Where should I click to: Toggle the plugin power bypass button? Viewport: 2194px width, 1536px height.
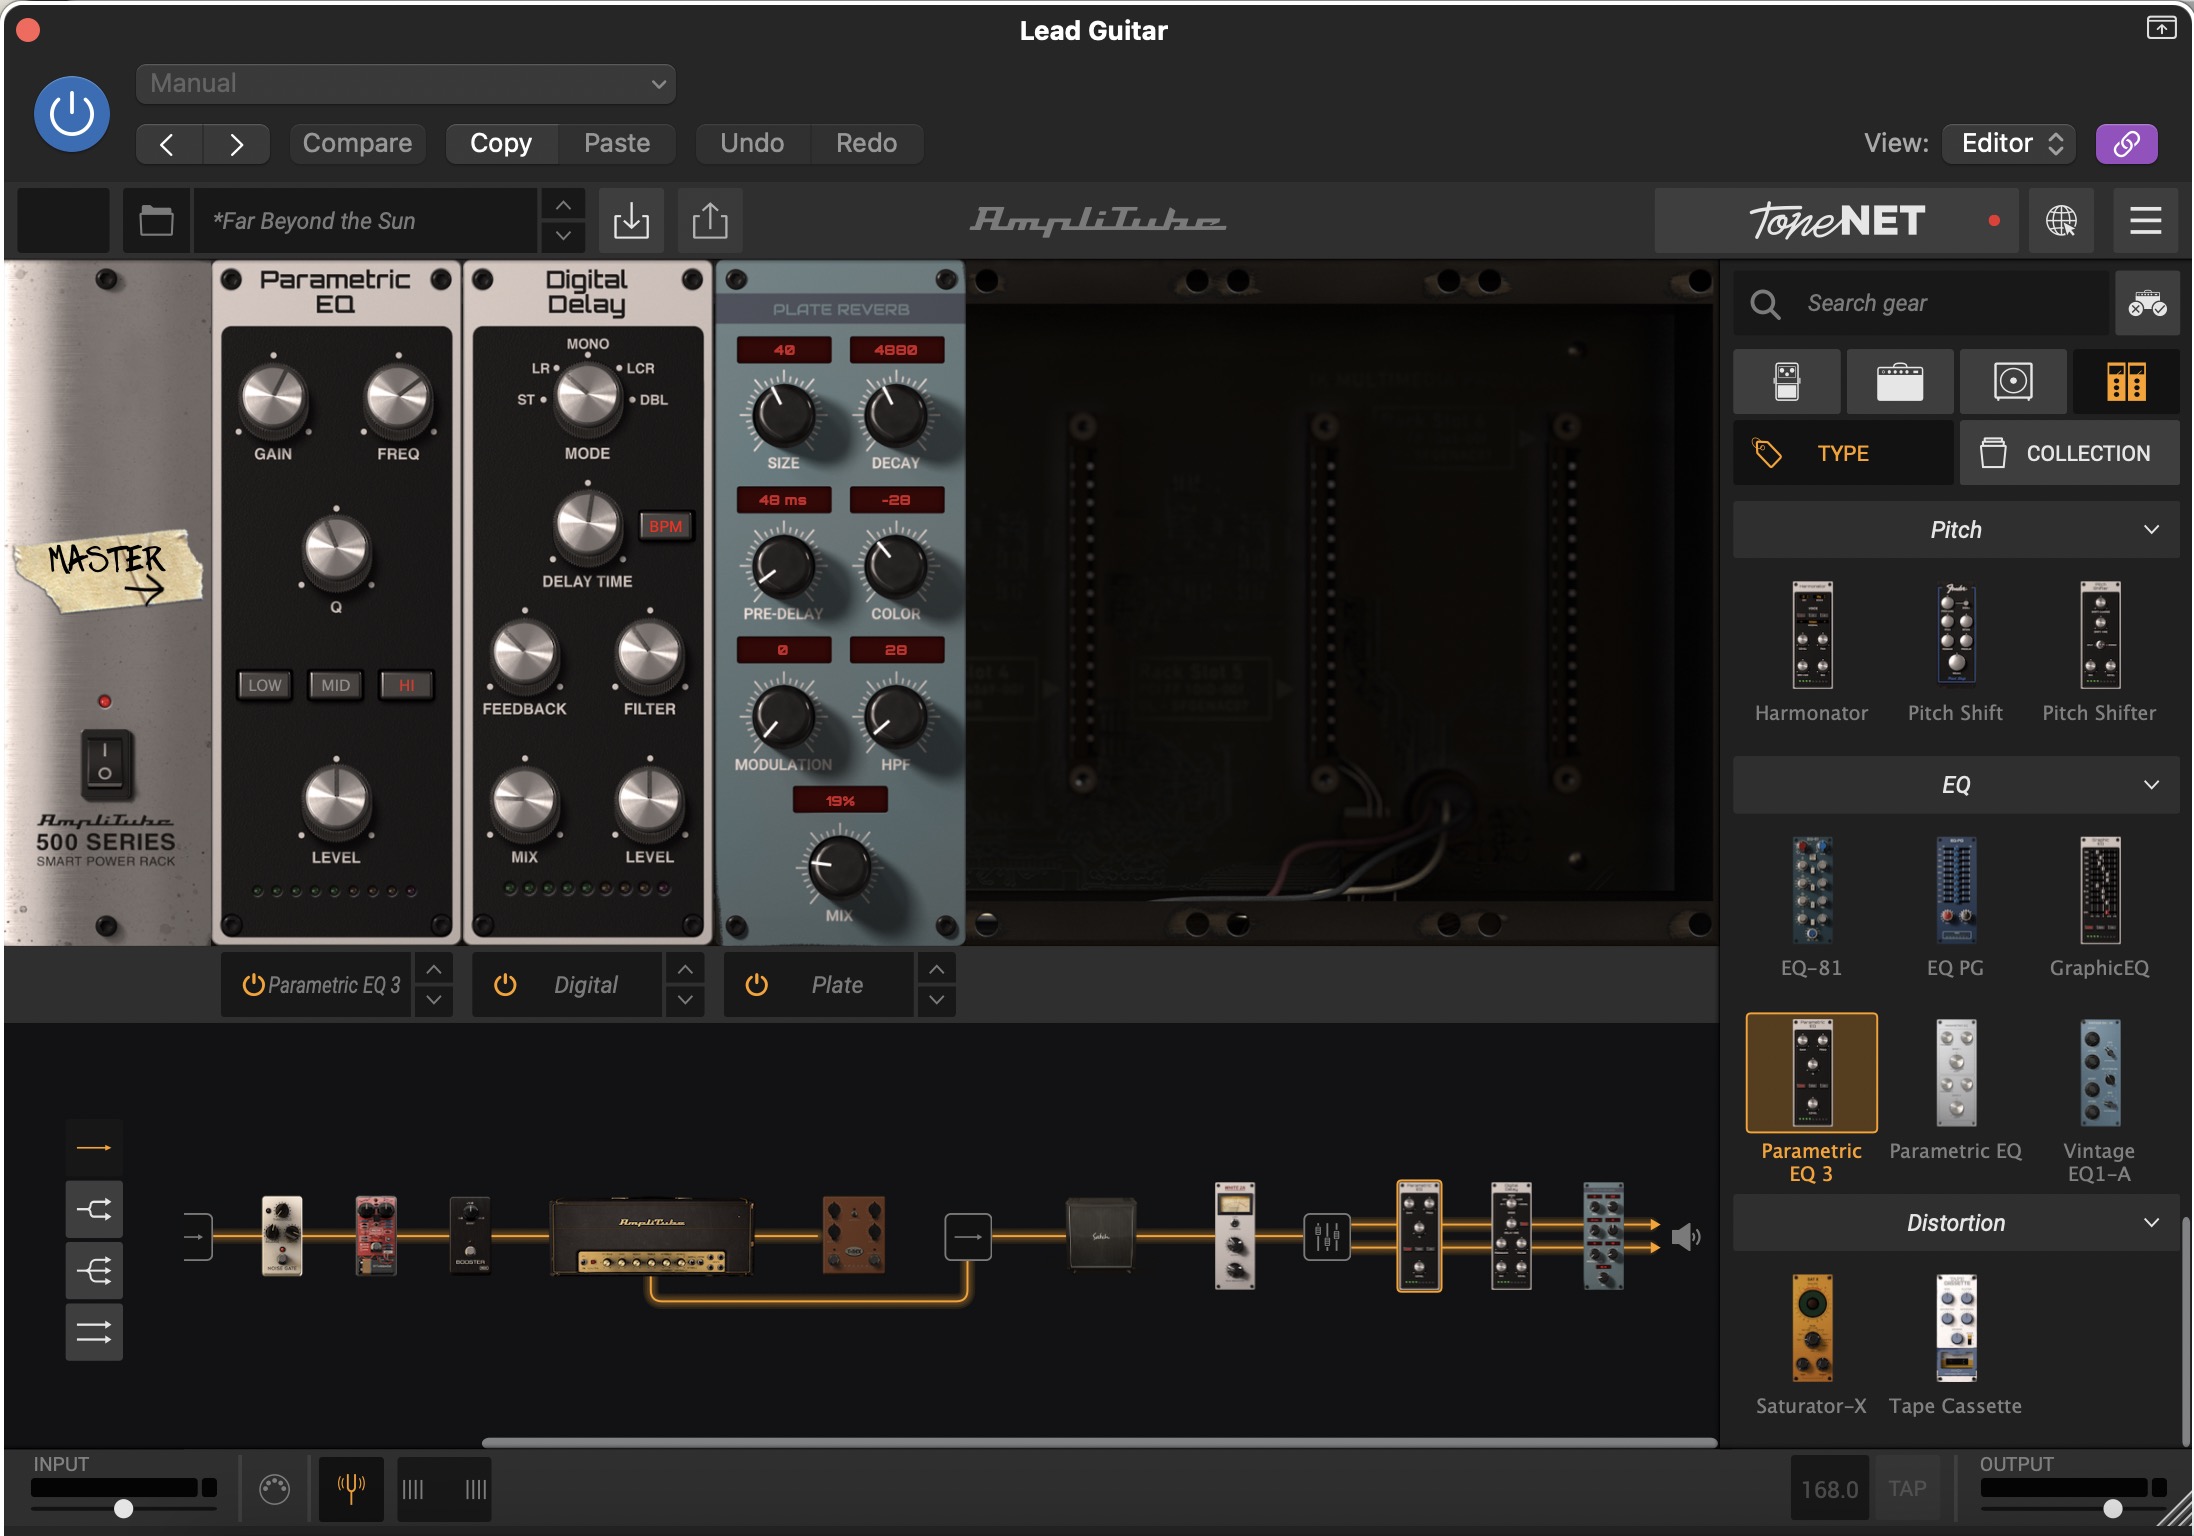coord(72,114)
